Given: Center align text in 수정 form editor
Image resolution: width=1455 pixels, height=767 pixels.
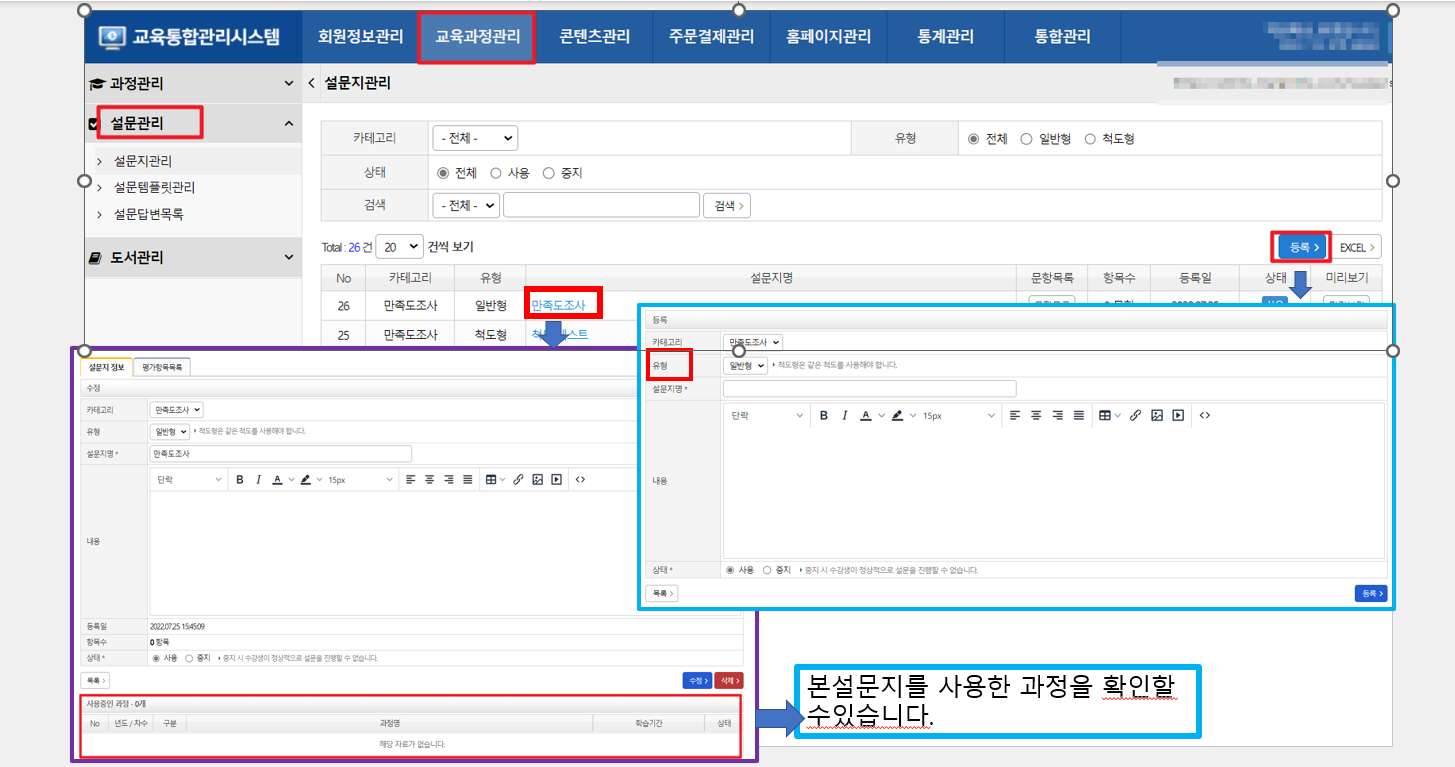Looking at the screenshot, I should (x=429, y=480).
